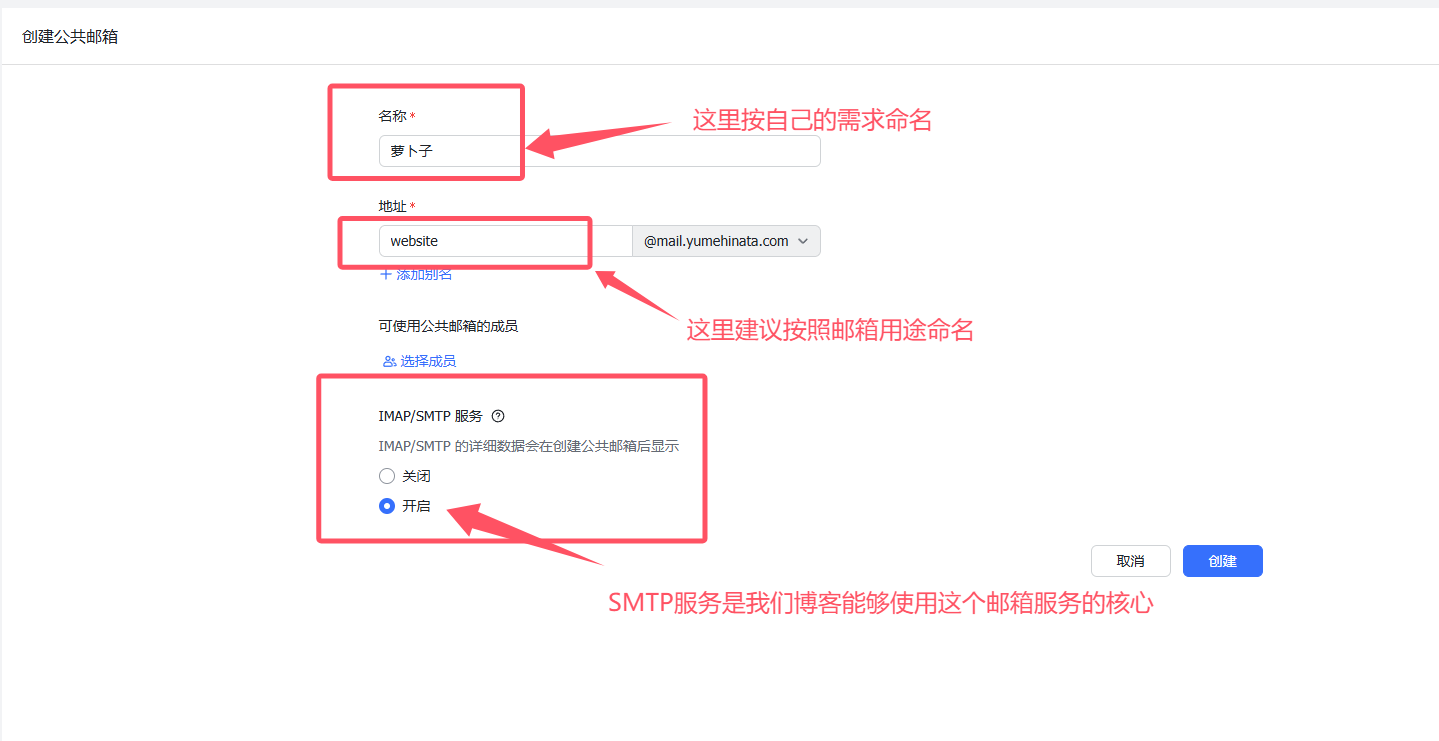Viewport: 1439px width, 741px height.
Task: Click the help icon beside IMAP/SMTP 服务
Action: pyautogui.click(x=498, y=416)
